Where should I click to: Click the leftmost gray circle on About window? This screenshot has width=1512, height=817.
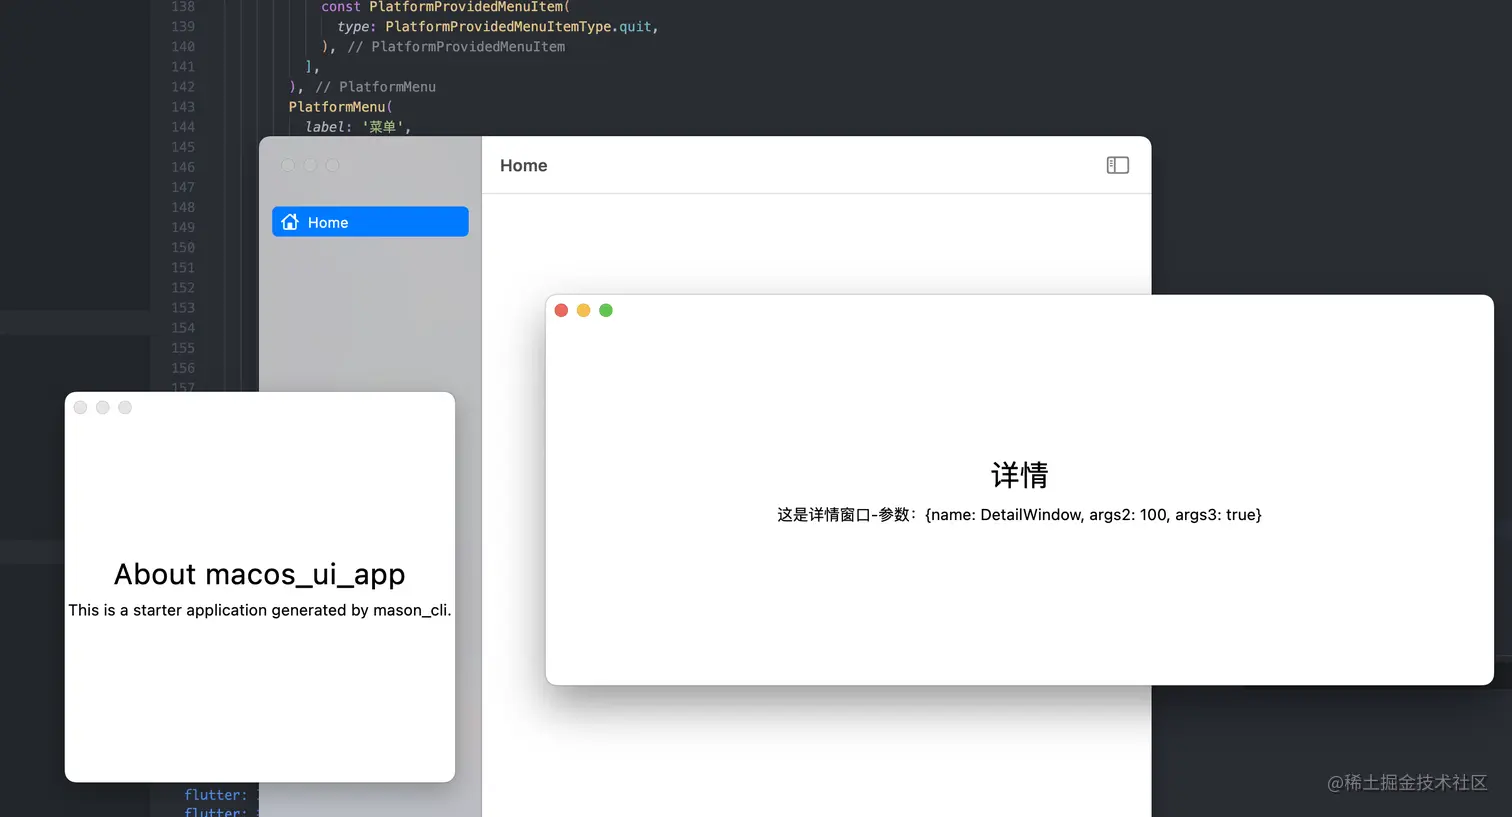click(80, 407)
